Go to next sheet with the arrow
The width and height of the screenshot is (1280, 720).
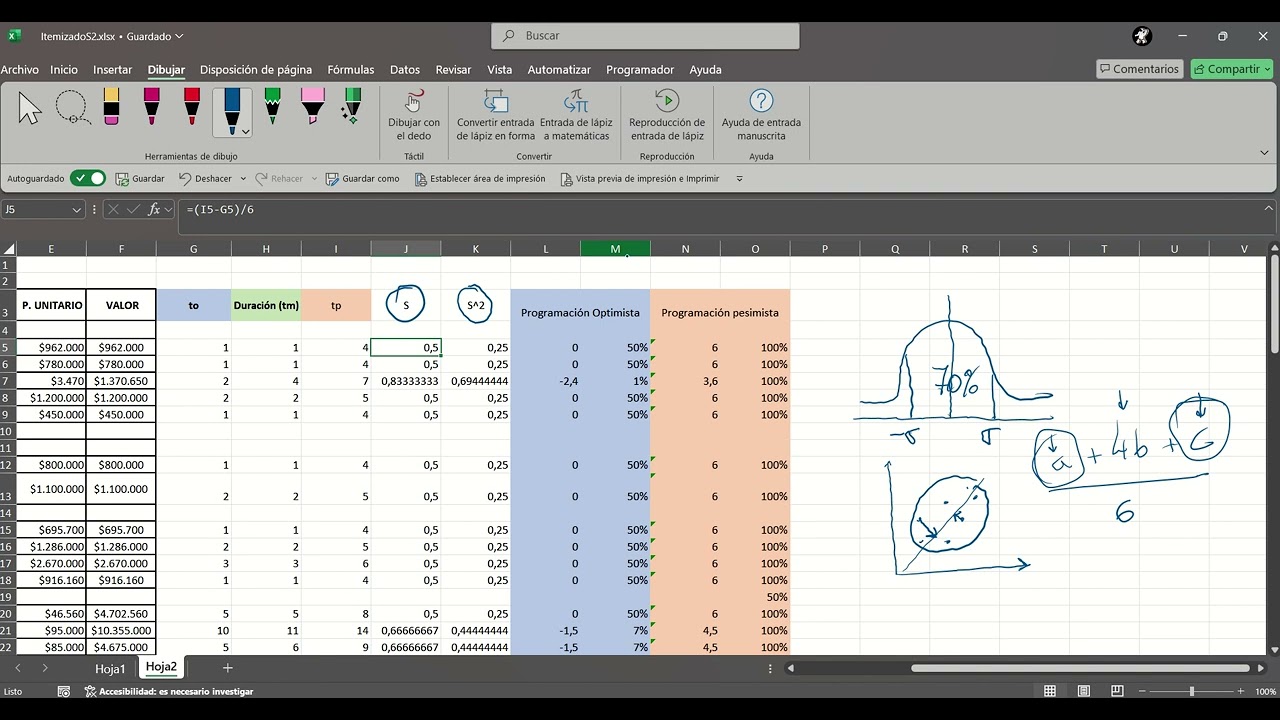click(x=45, y=667)
